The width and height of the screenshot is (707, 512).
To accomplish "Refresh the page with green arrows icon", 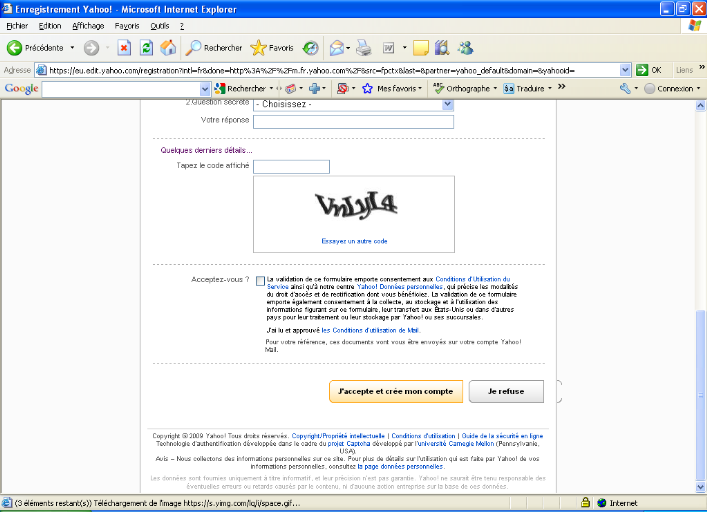I will click(147, 48).
